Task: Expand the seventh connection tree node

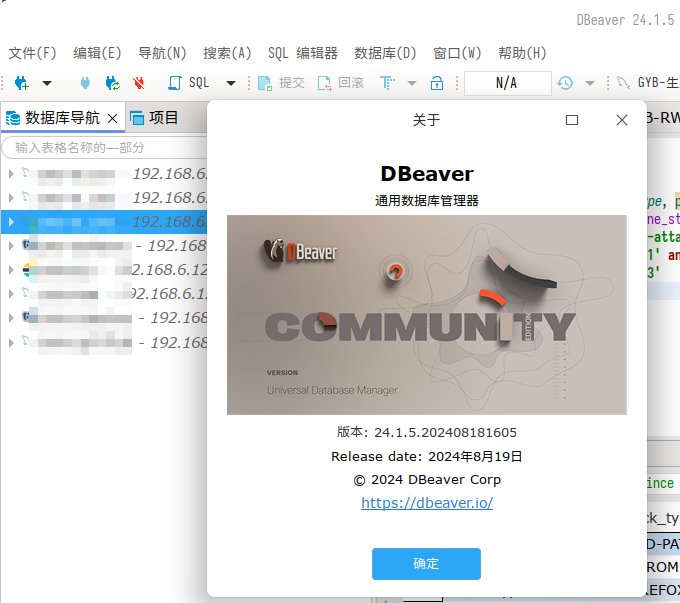Action: tap(11, 318)
